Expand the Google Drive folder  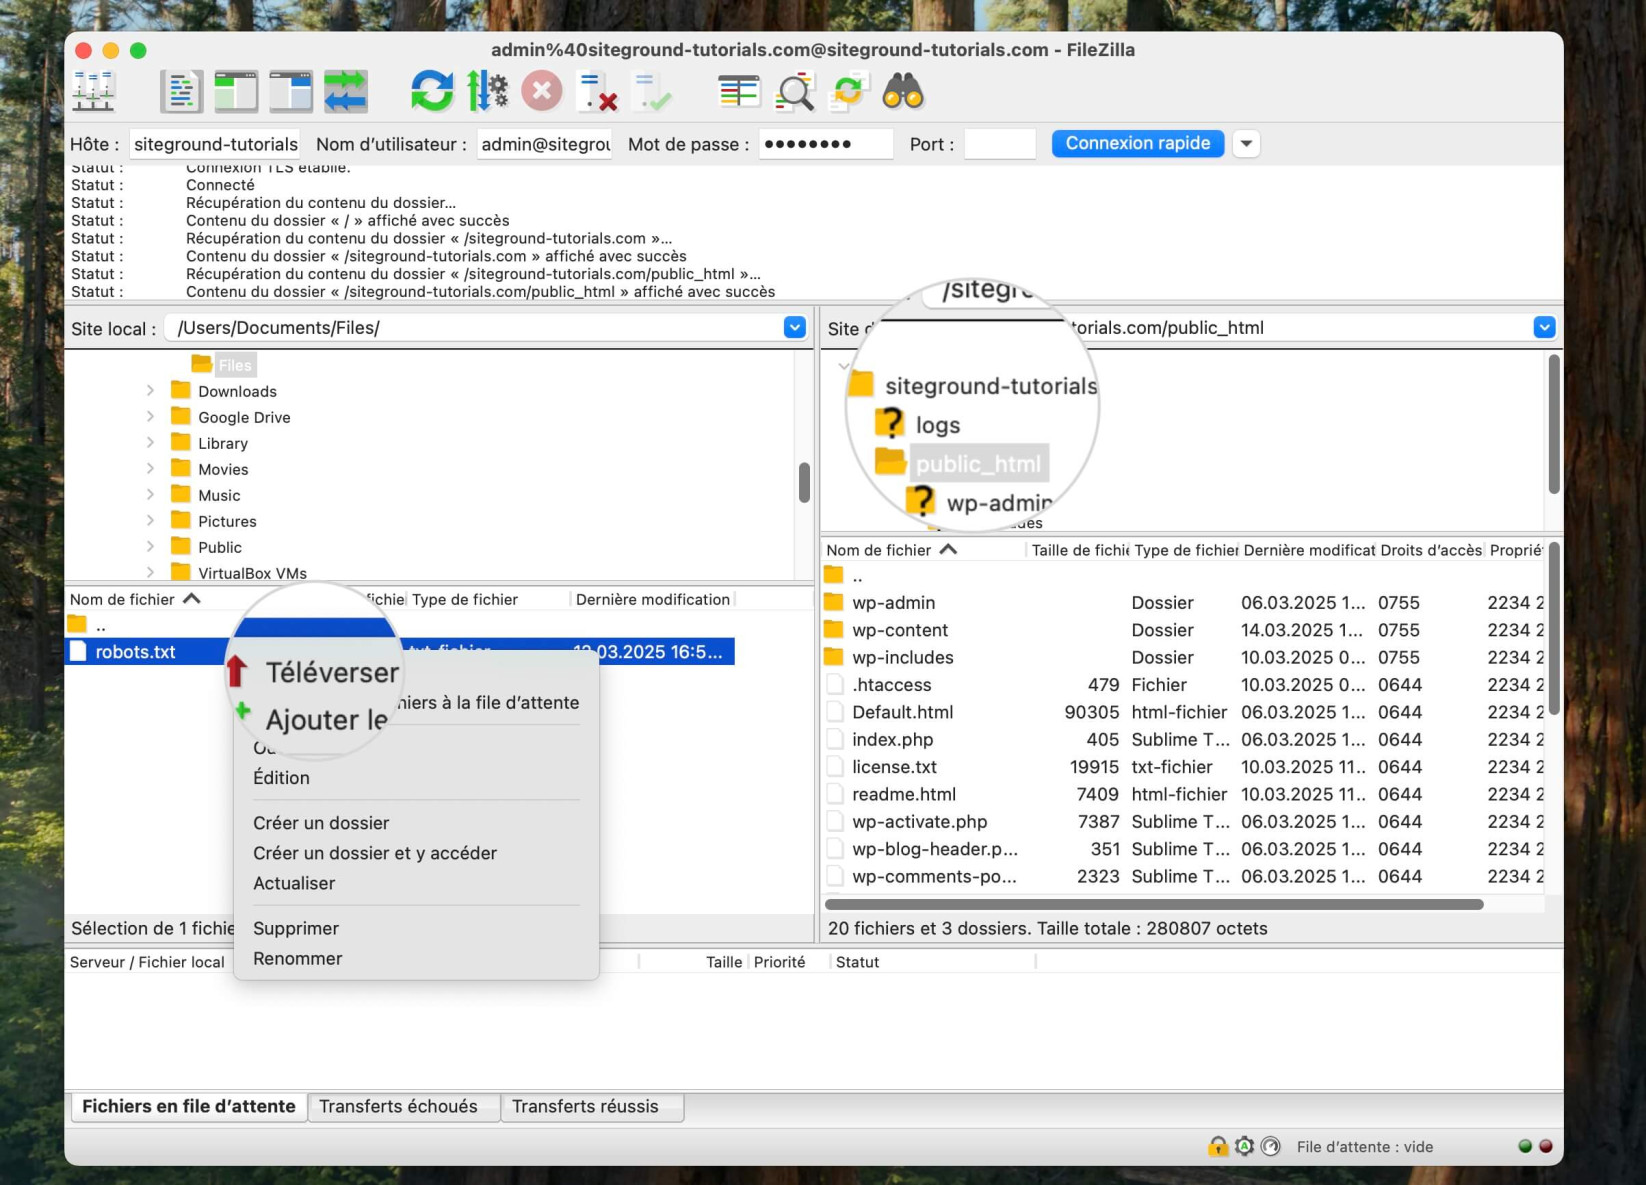pyautogui.click(x=150, y=417)
